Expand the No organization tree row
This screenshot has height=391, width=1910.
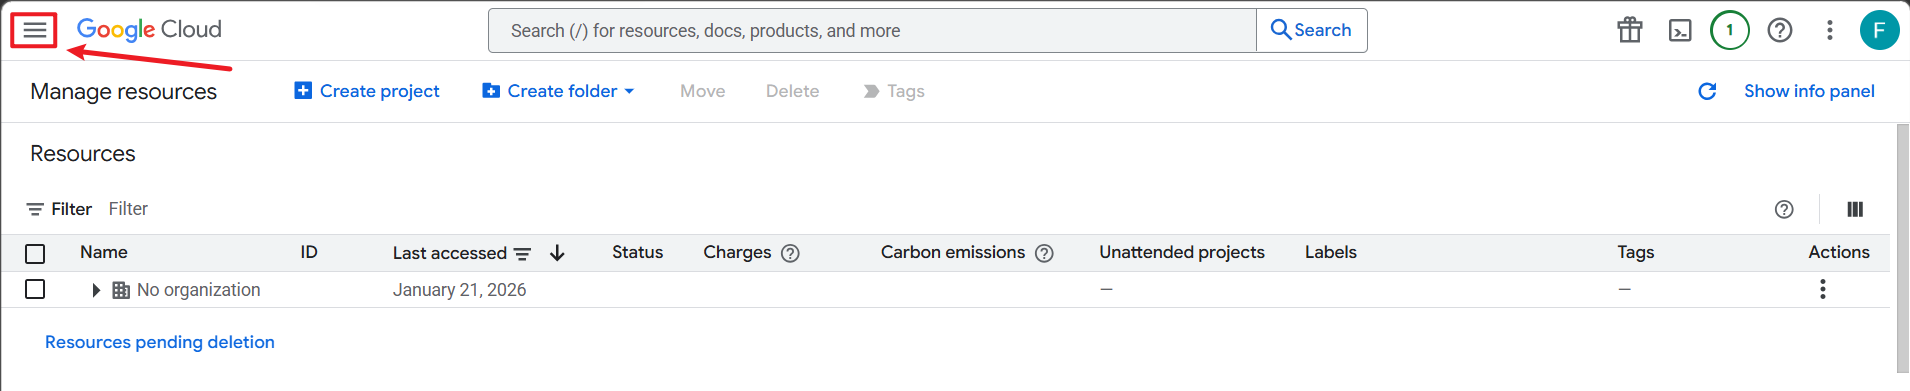click(96, 290)
